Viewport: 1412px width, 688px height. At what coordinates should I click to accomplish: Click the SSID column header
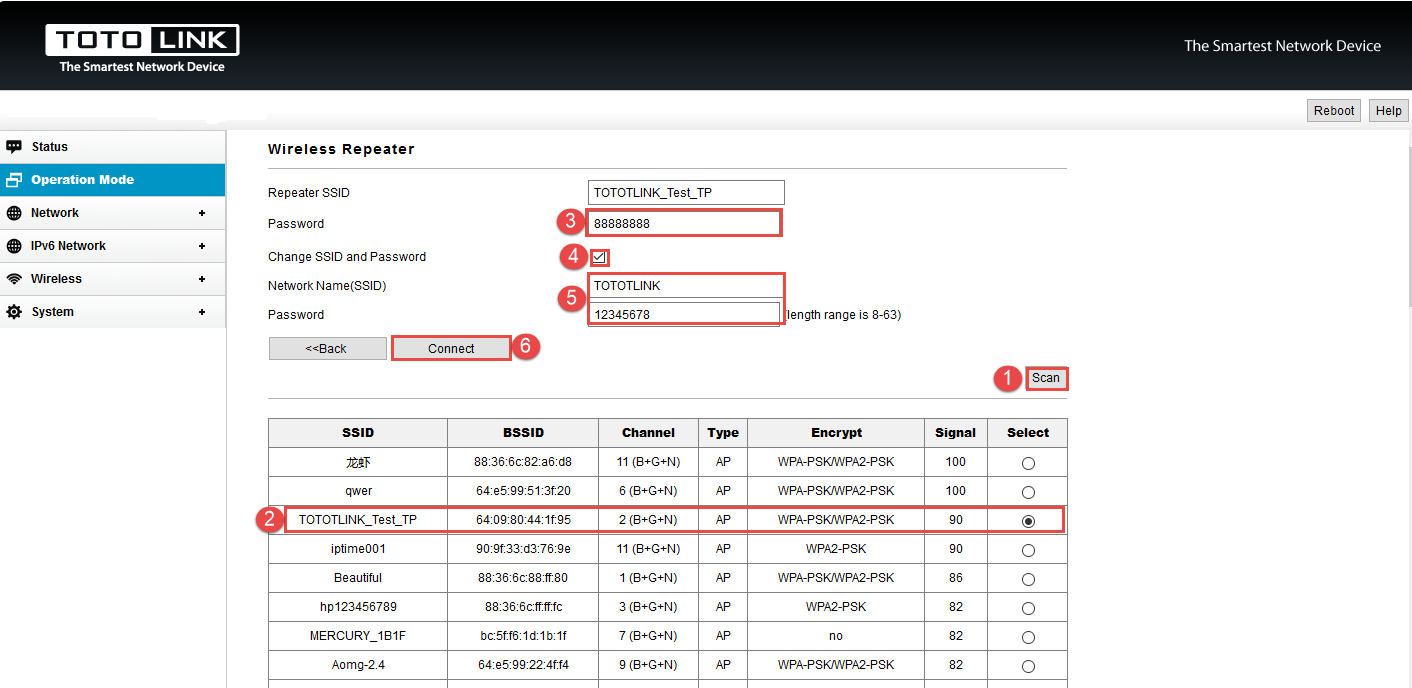pos(358,433)
